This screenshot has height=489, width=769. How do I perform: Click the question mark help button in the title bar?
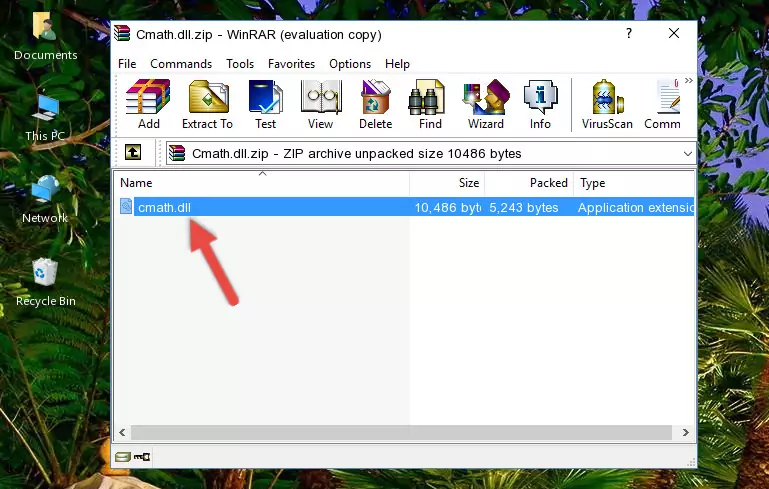pos(629,33)
